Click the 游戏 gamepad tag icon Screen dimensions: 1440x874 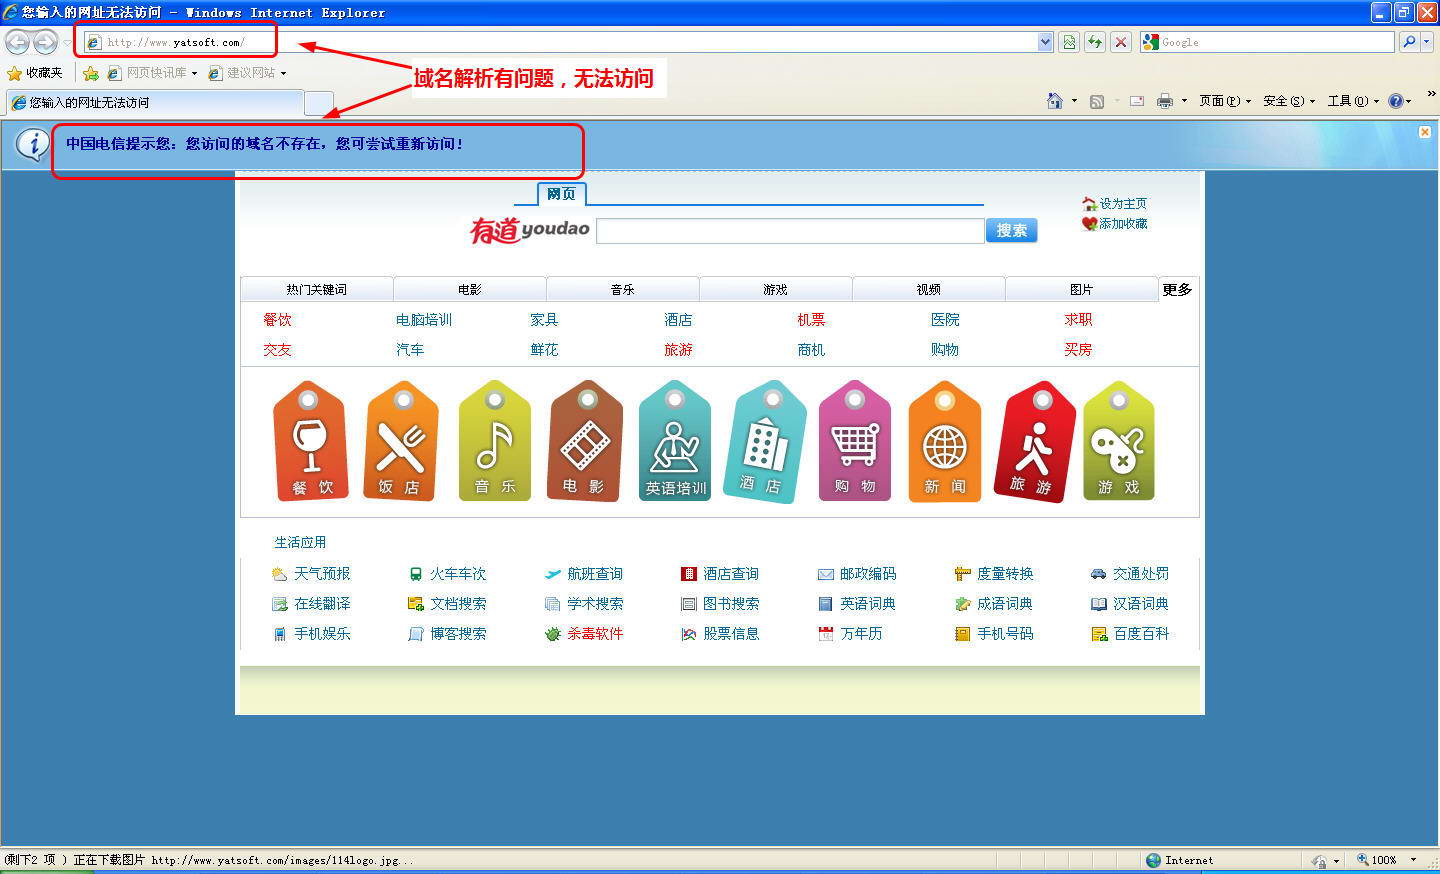1118,441
